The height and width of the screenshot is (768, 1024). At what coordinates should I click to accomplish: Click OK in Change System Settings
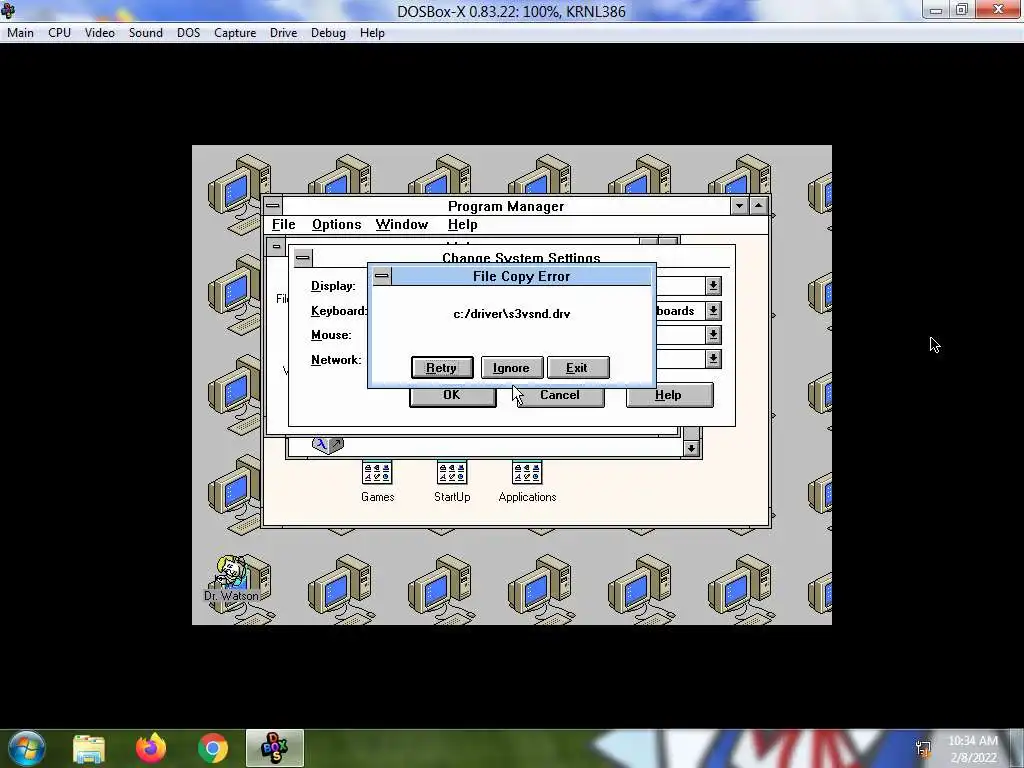click(x=453, y=395)
